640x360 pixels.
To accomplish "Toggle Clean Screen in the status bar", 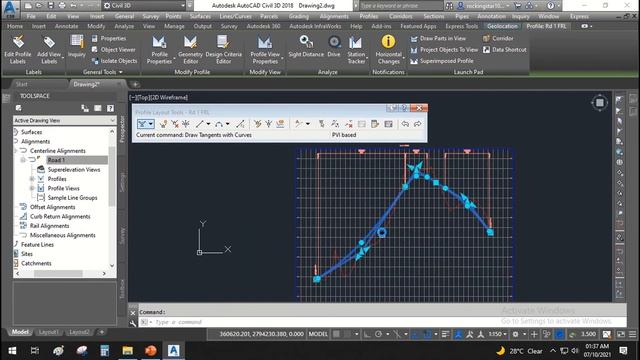I will click(x=621, y=334).
